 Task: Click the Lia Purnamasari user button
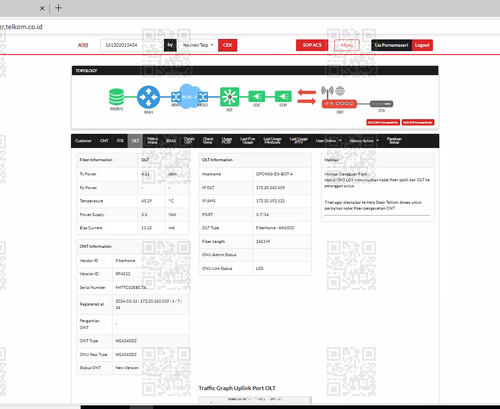coord(392,45)
